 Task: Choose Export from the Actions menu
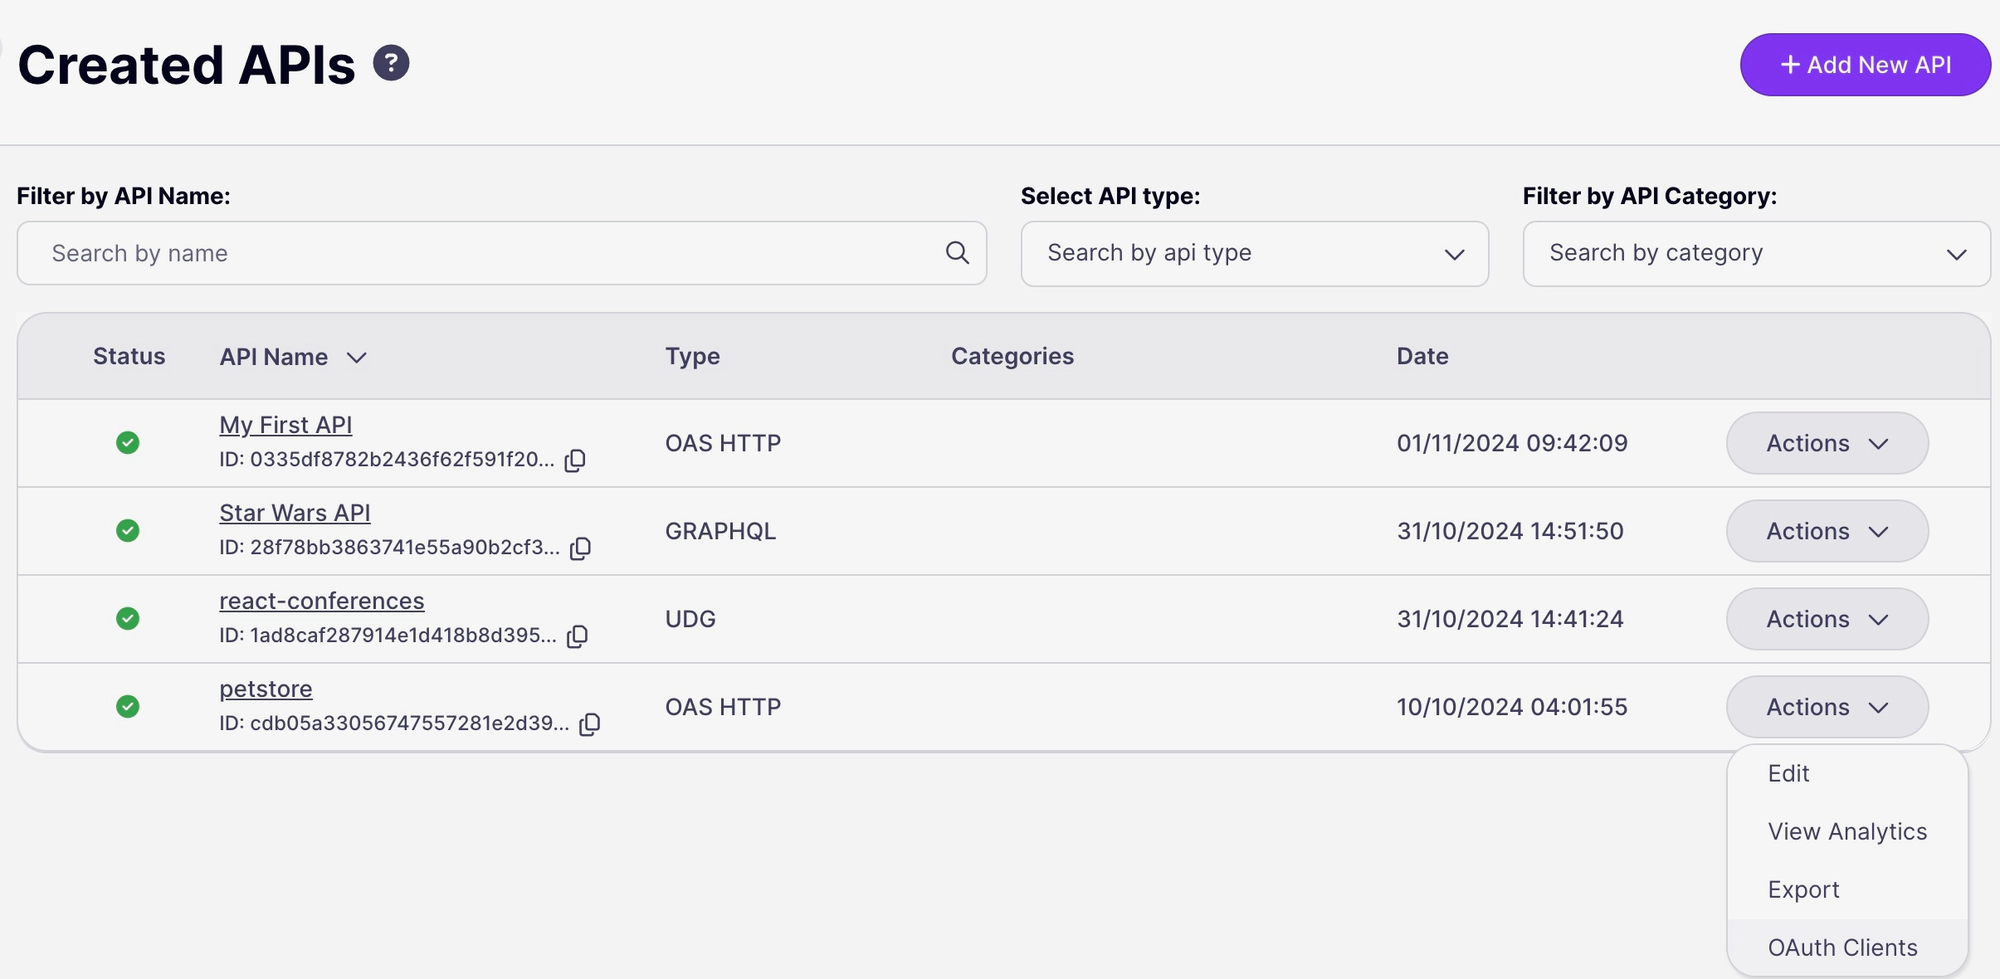click(x=1802, y=889)
